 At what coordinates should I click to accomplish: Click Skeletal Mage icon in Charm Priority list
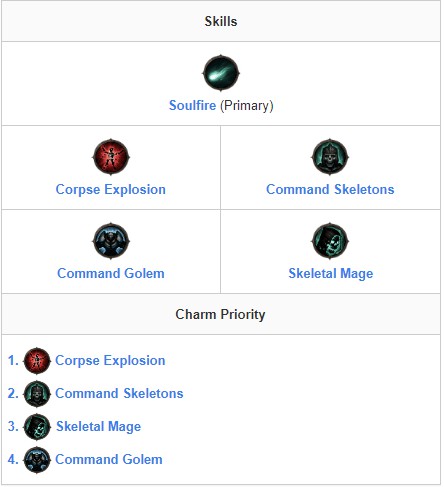37,426
